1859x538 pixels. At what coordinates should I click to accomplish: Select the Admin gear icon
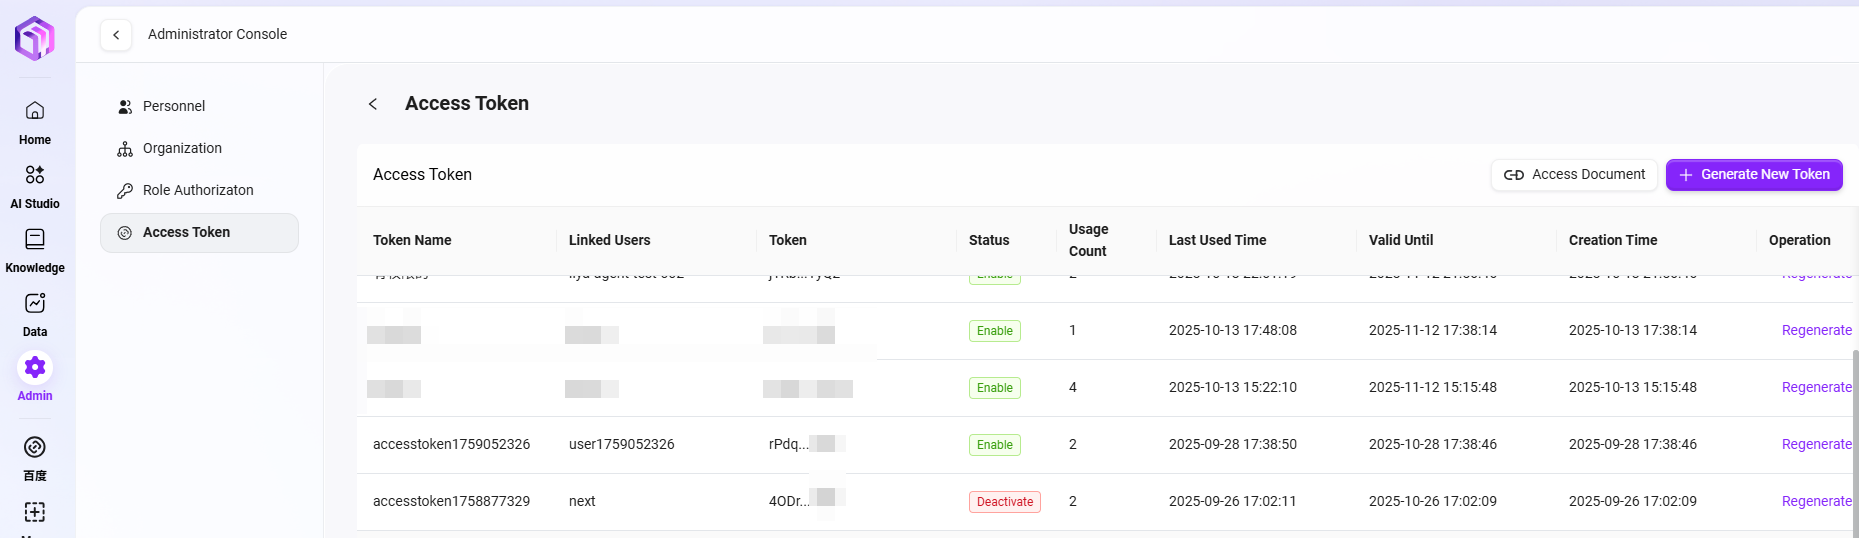(x=35, y=368)
